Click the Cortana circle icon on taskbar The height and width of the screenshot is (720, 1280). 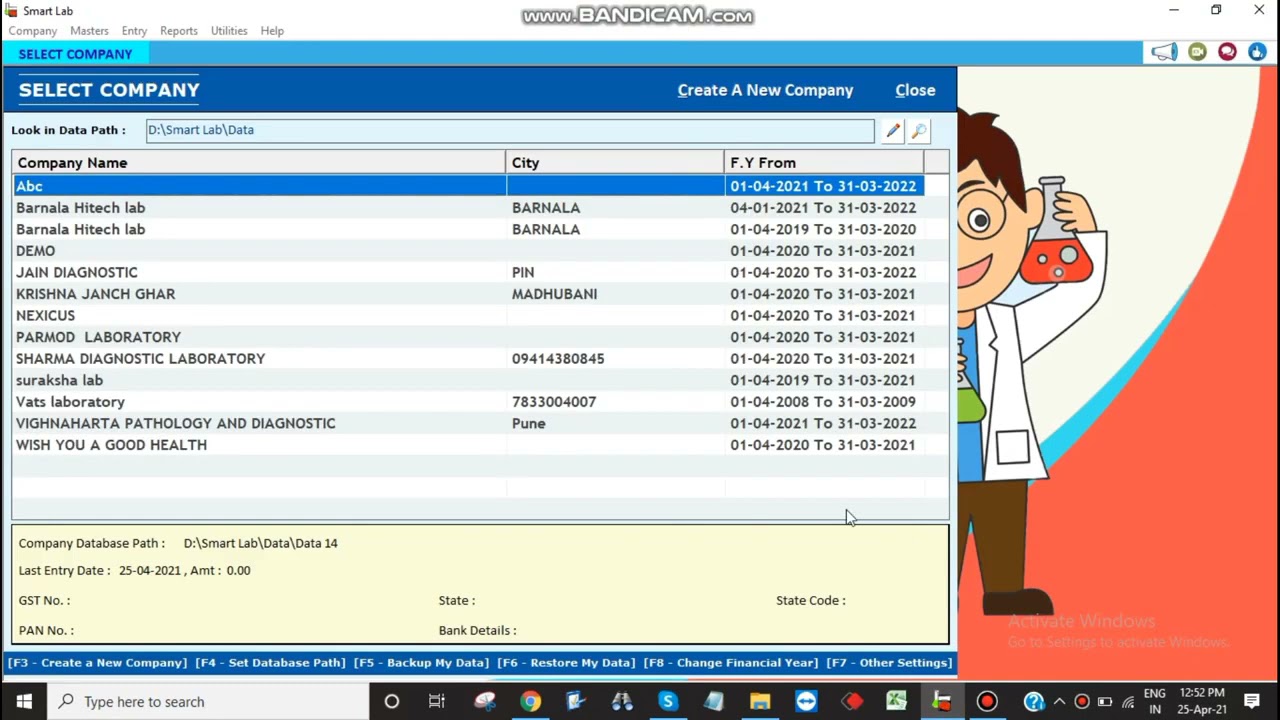pos(391,701)
